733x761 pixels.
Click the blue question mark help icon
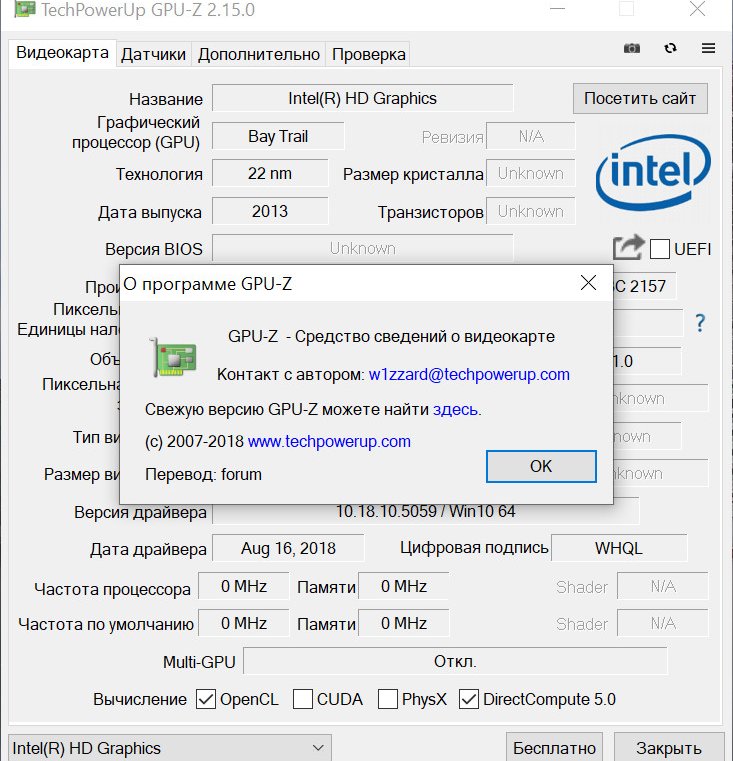point(700,323)
